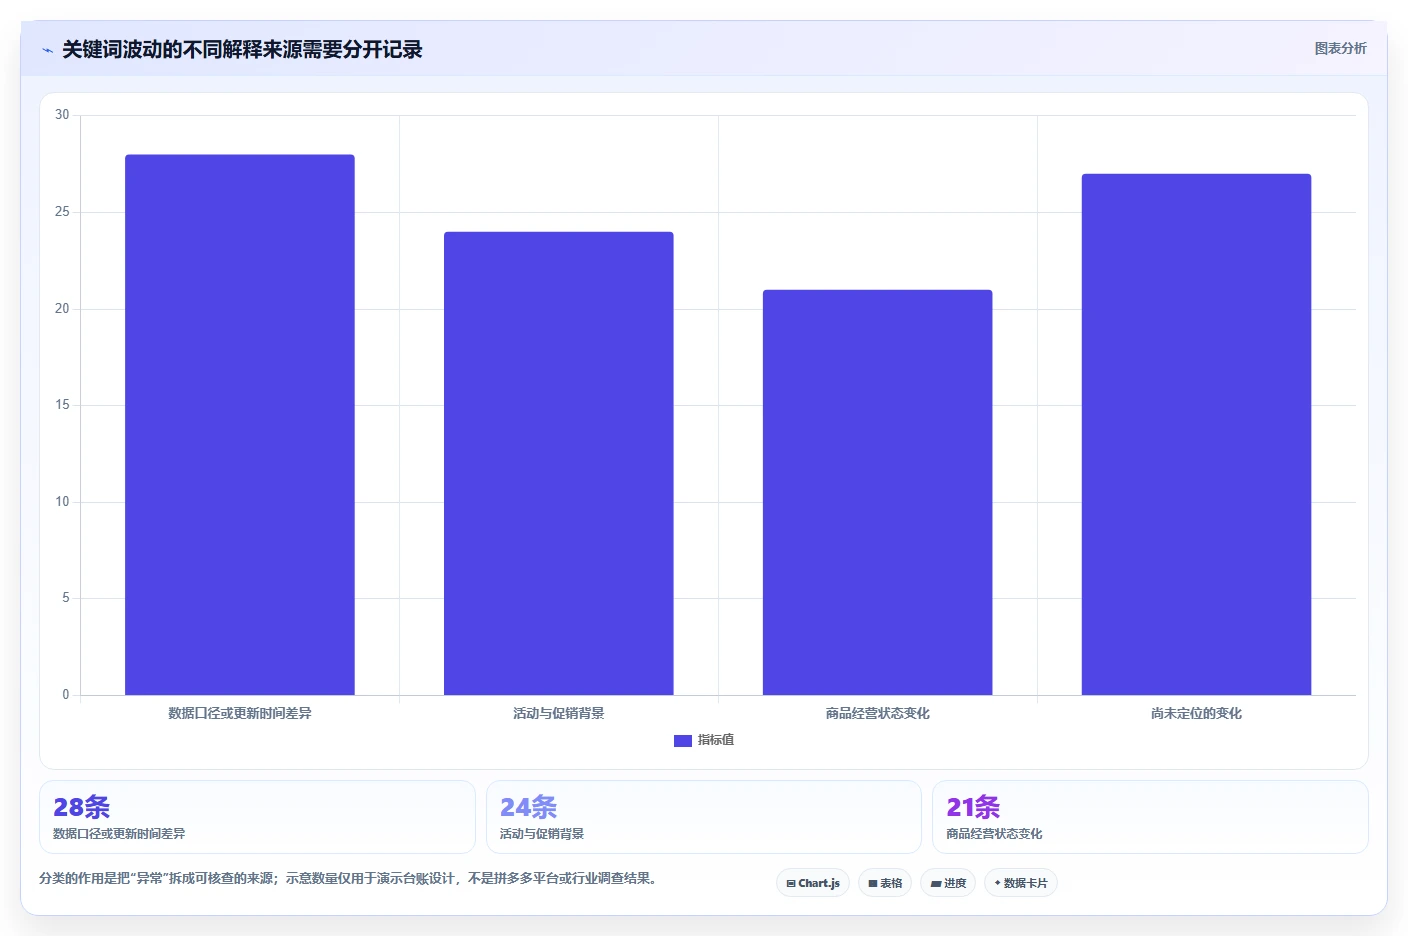Click the footnote text about 分类的作用
Image resolution: width=1408 pixels, height=936 pixels.
pos(350,878)
